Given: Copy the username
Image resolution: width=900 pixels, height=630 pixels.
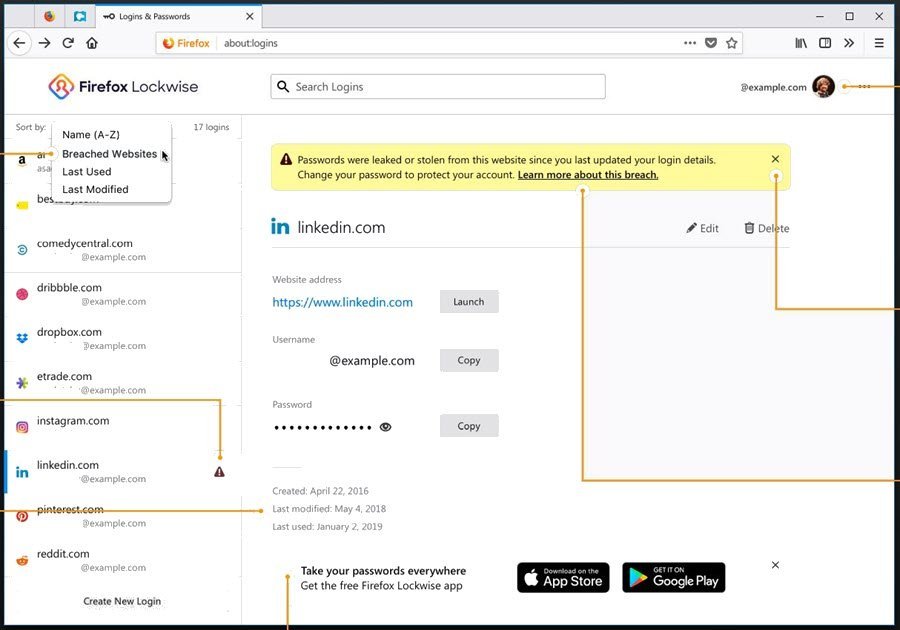Looking at the screenshot, I should pos(469,360).
